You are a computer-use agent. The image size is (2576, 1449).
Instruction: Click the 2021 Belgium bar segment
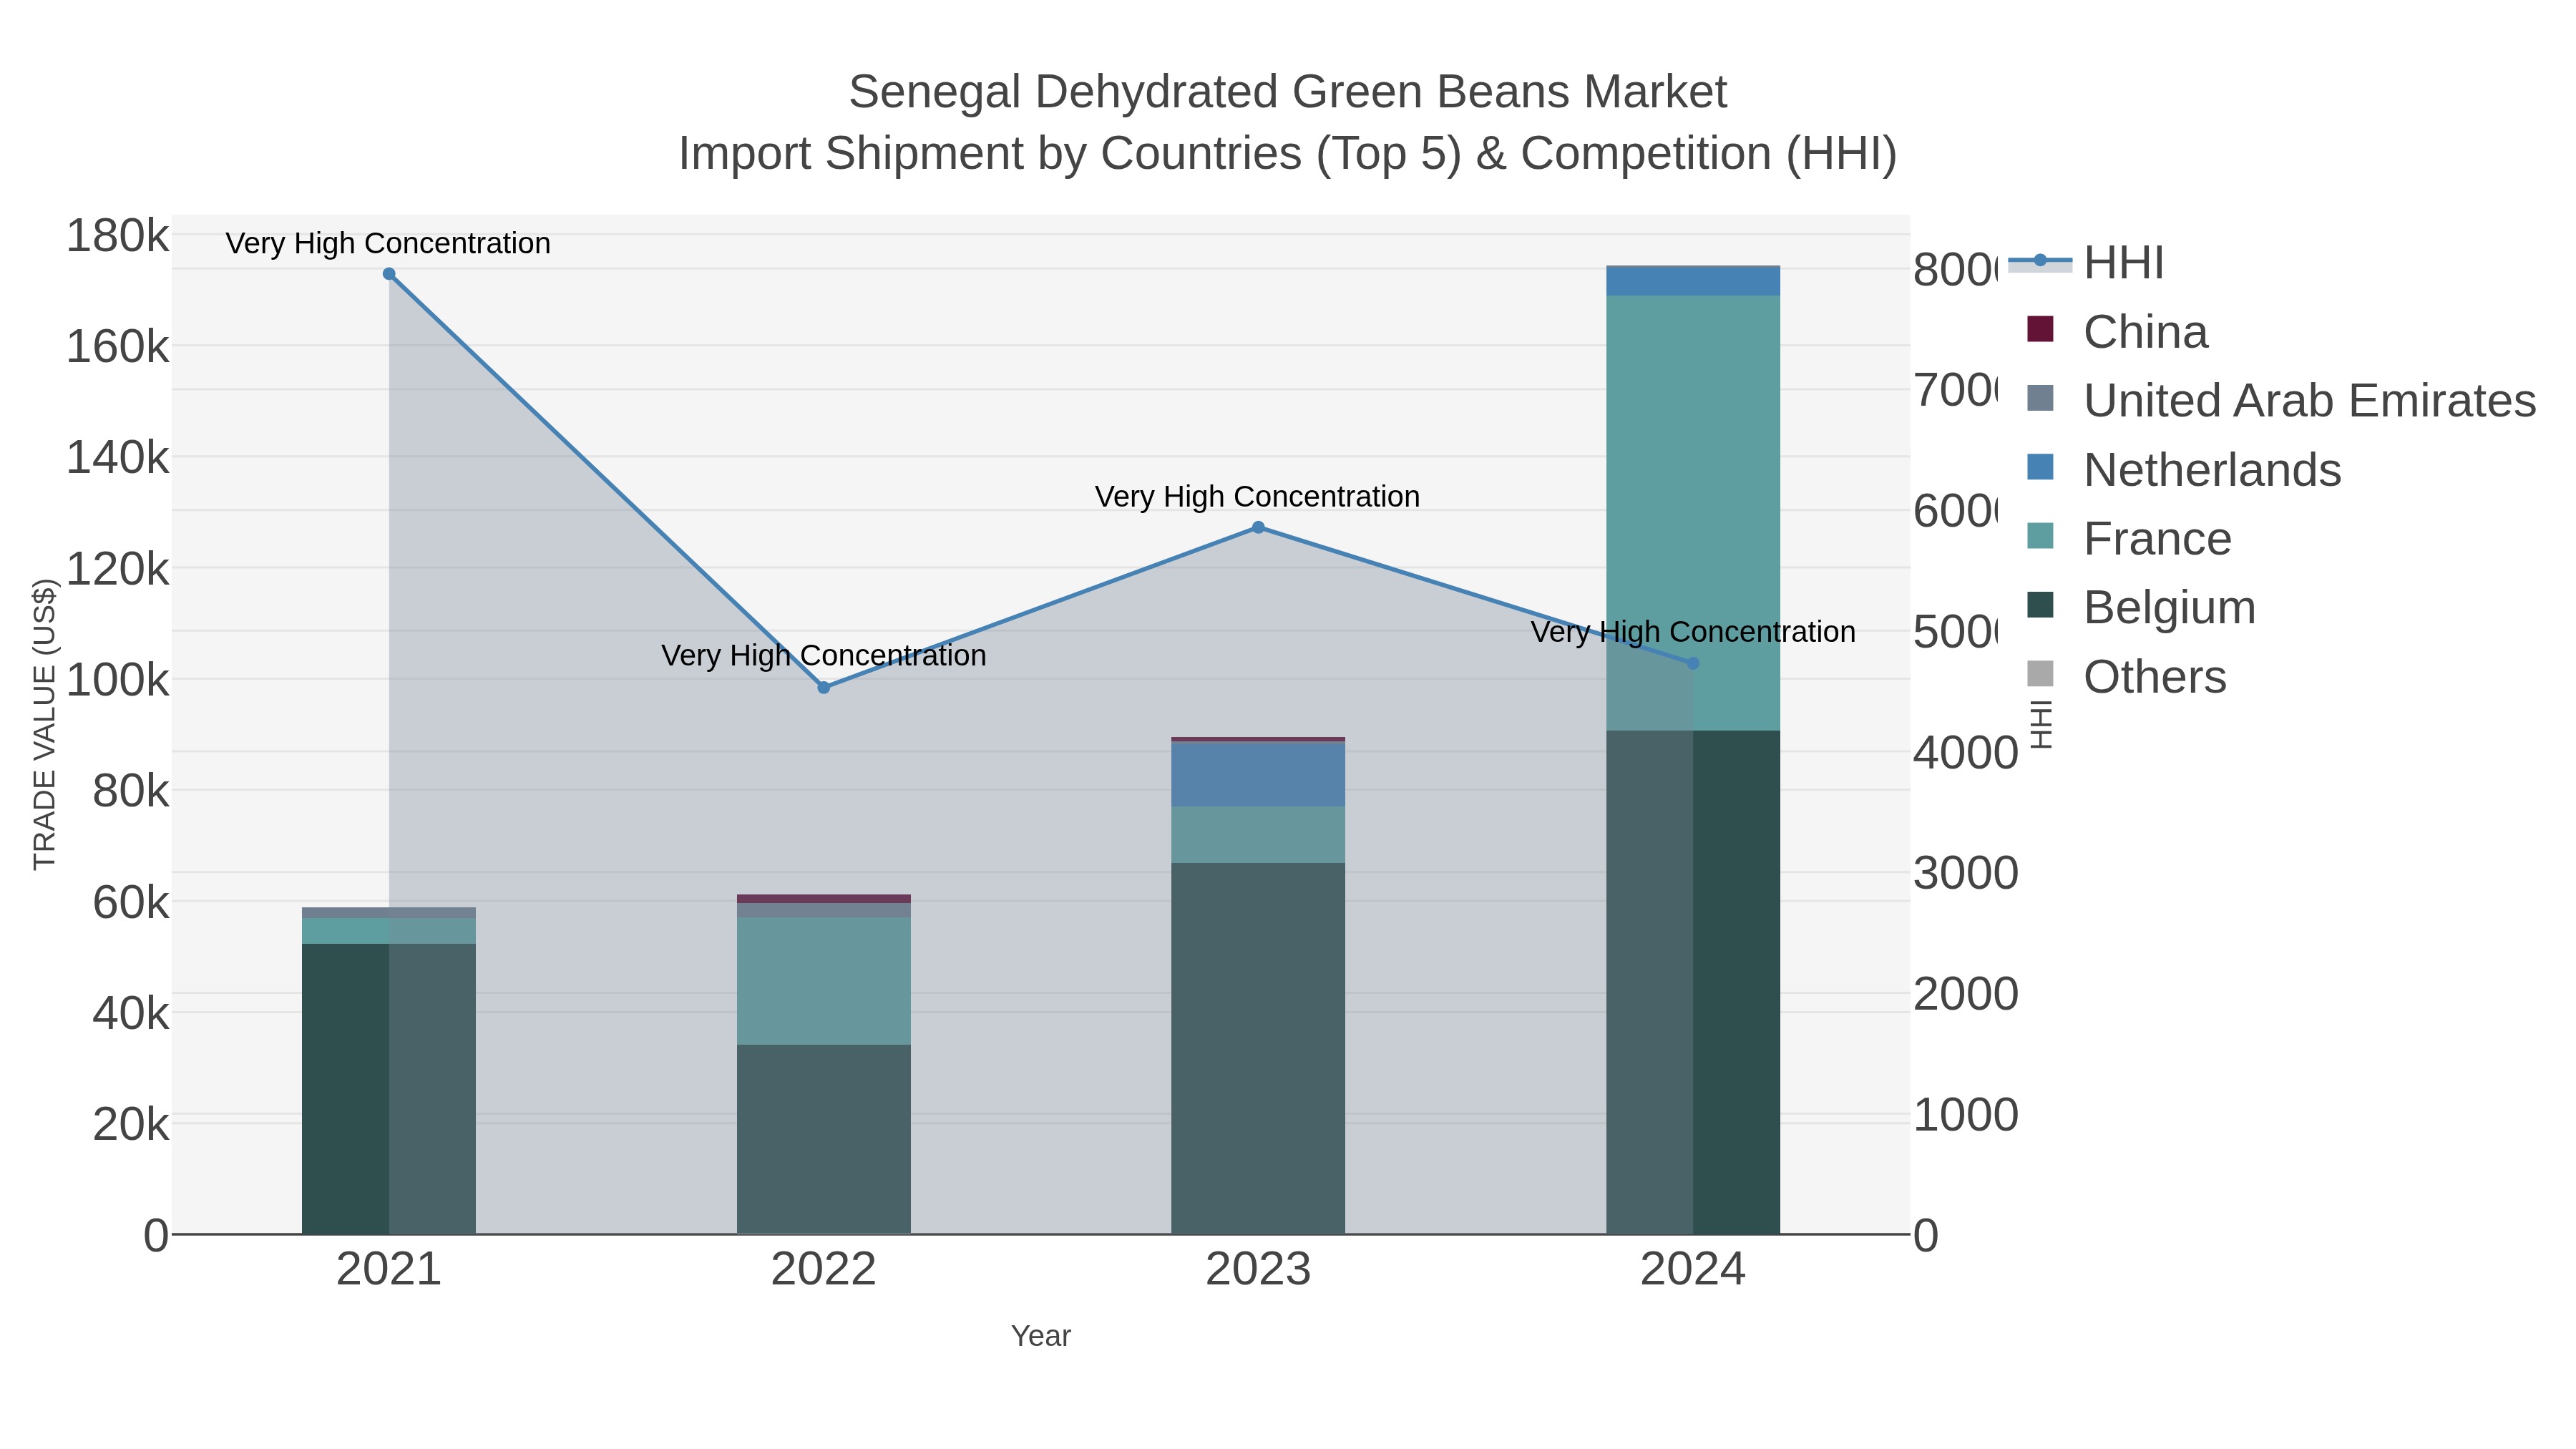(x=389, y=1089)
